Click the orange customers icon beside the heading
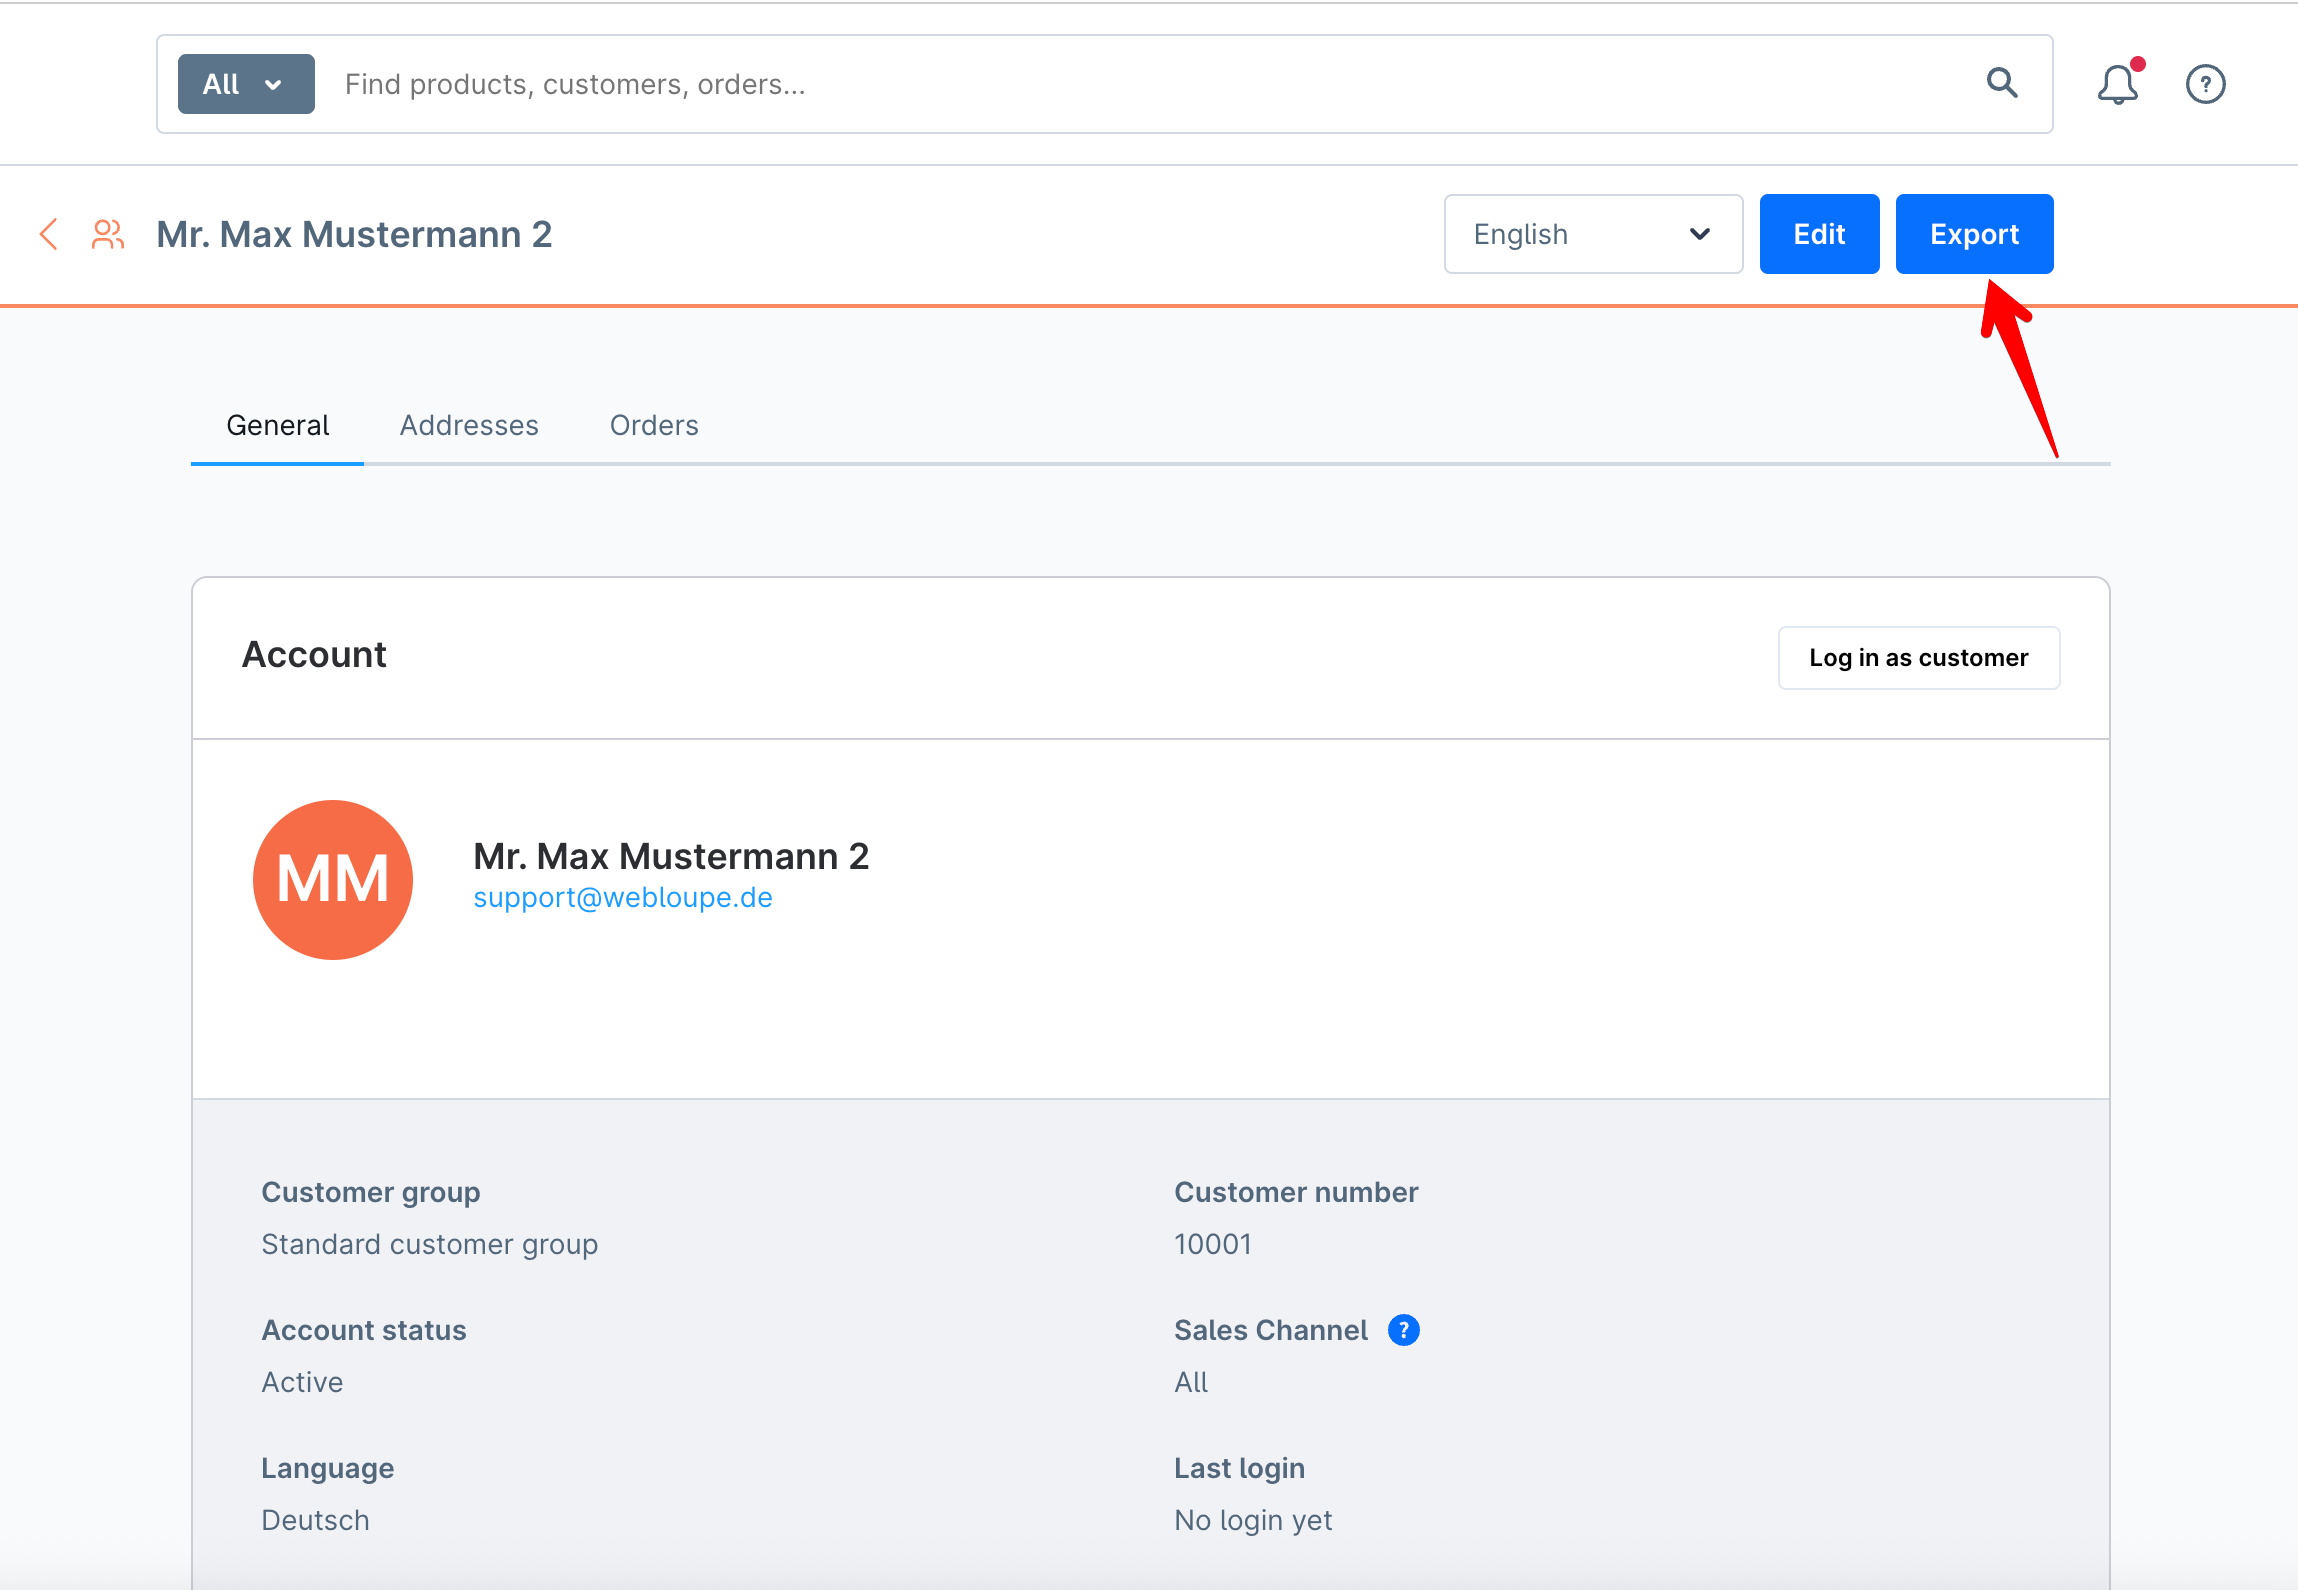Image resolution: width=2298 pixels, height=1590 pixels. click(x=106, y=233)
